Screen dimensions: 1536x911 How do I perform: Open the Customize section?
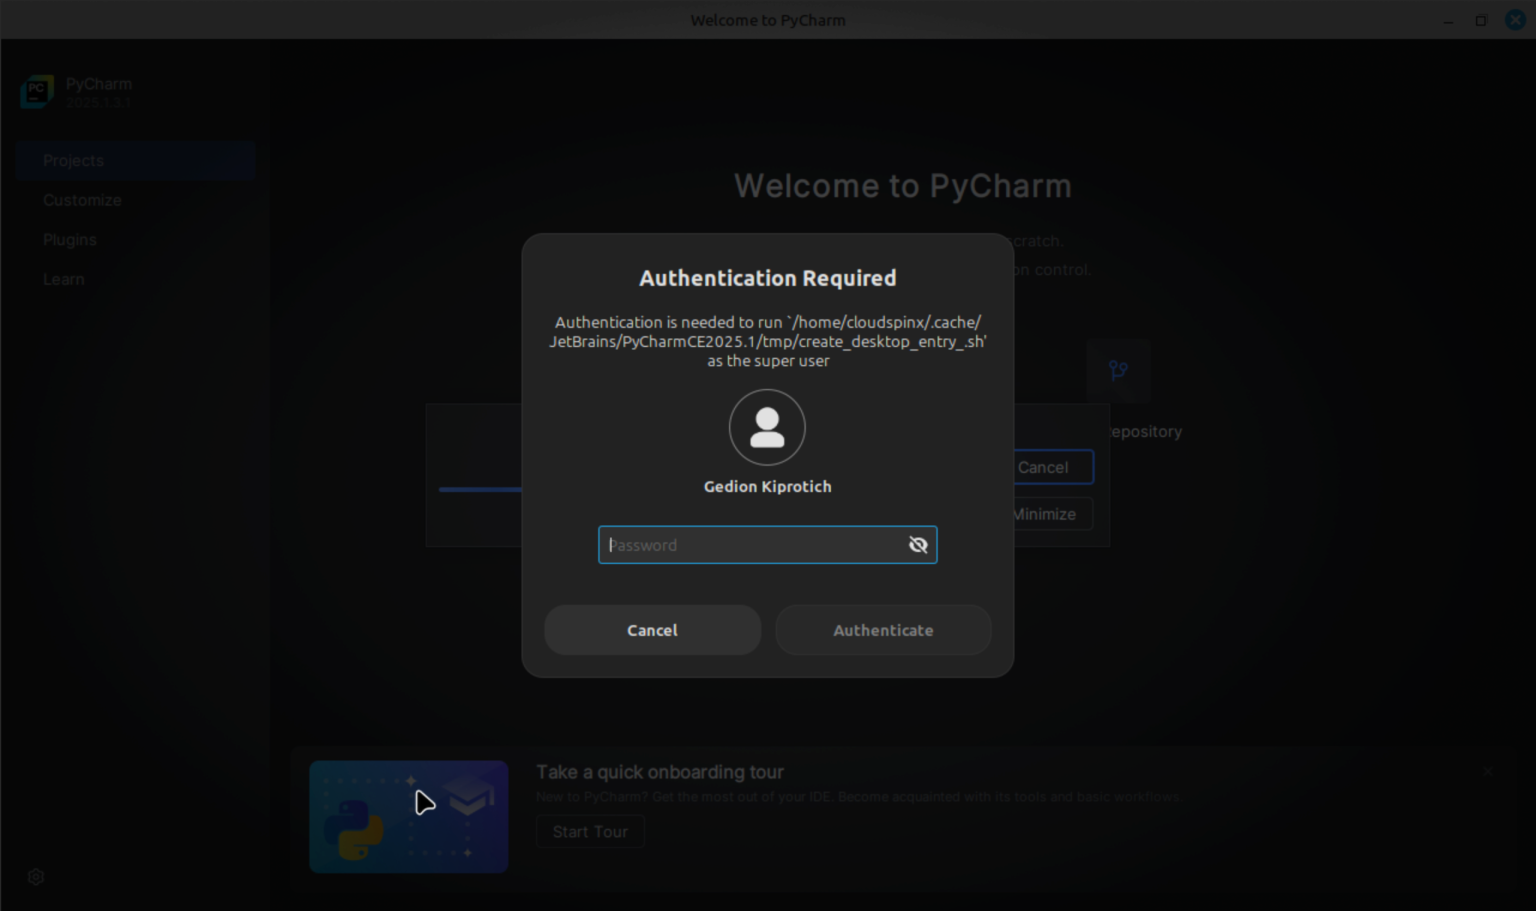tap(82, 200)
